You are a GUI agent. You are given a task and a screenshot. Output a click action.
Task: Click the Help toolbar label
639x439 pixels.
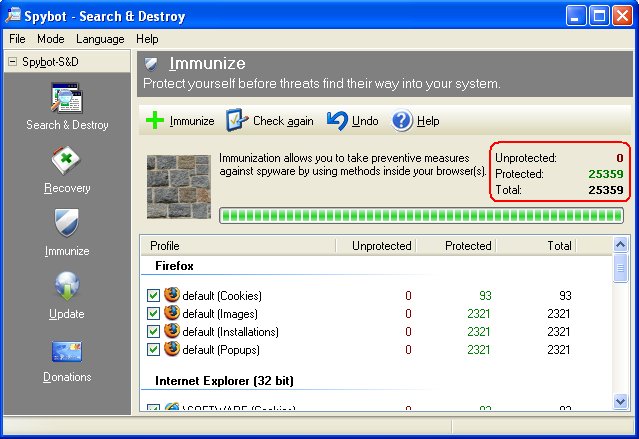coord(428,121)
